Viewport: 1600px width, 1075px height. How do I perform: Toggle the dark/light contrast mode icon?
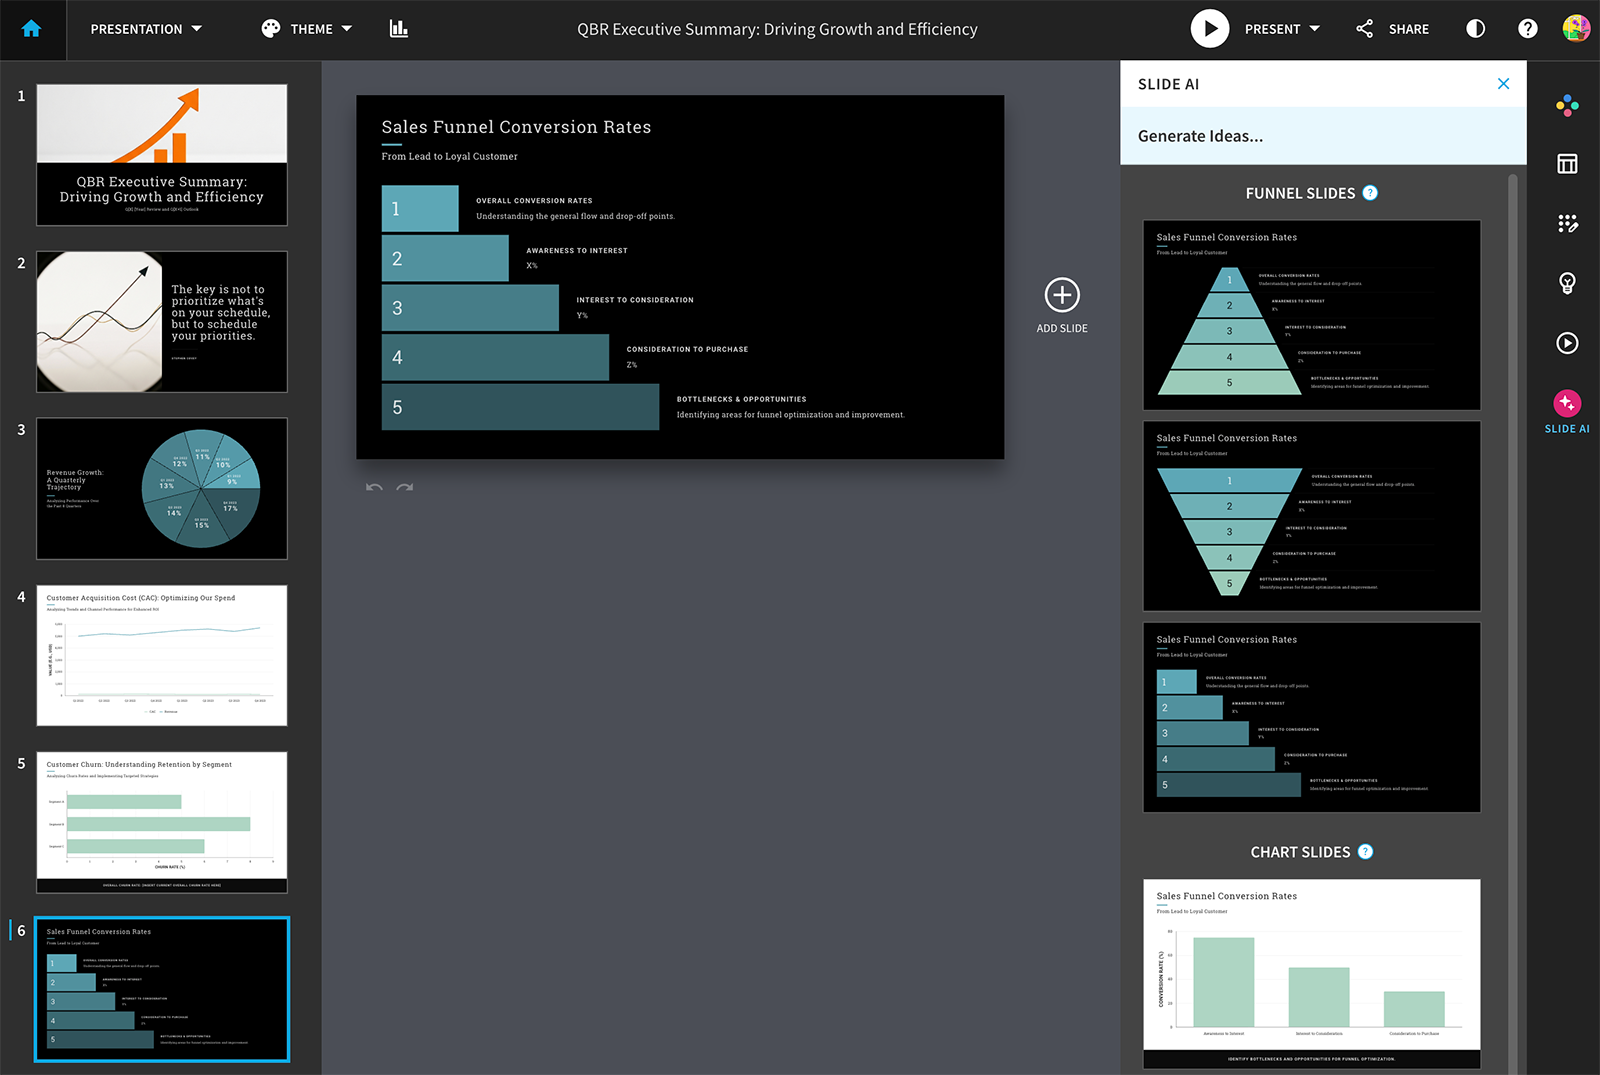point(1475,29)
